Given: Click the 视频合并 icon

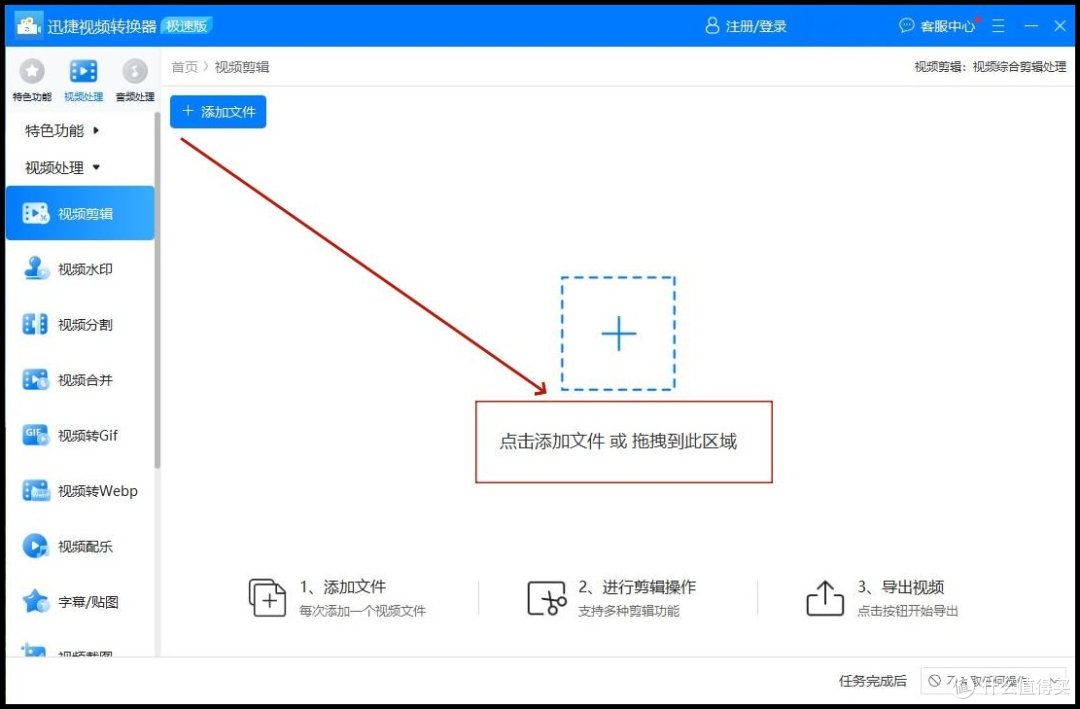Looking at the screenshot, I should 35,380.
